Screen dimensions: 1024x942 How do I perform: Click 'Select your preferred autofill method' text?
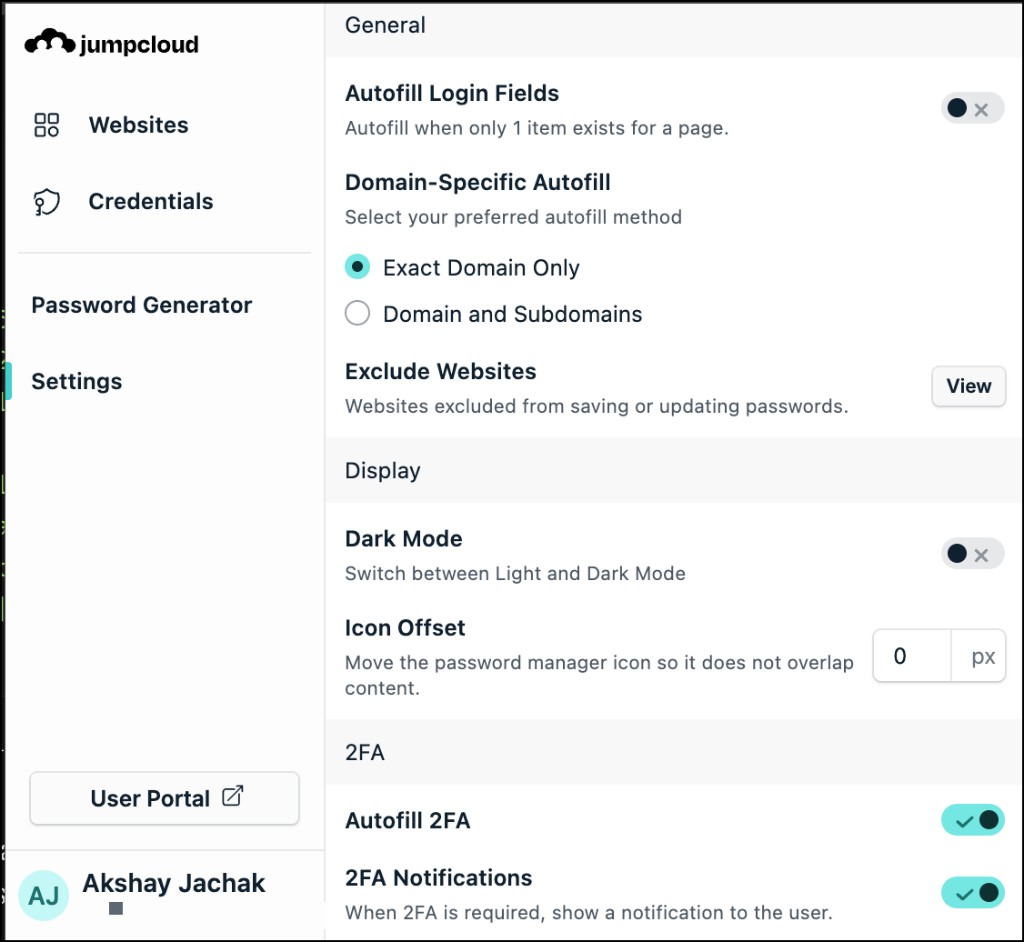(x=513, y=217)
